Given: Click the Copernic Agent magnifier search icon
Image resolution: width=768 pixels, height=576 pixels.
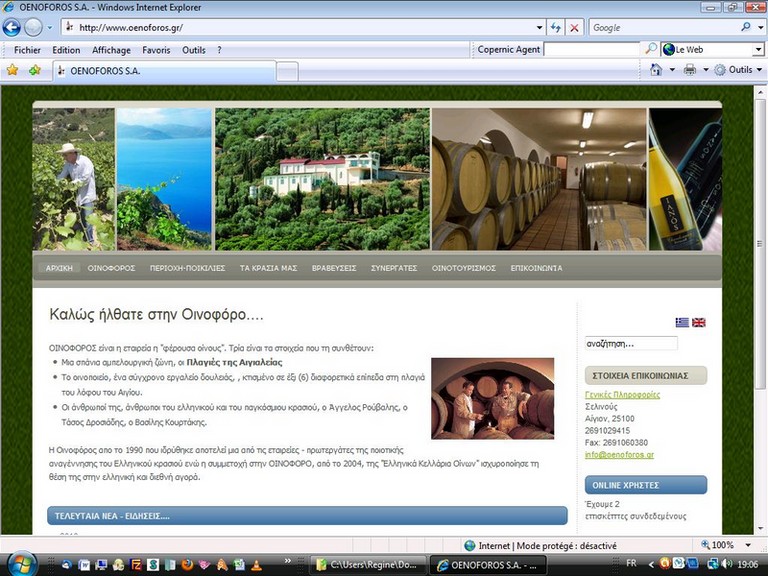Looking at the screenshot, I should coord(651,49).
